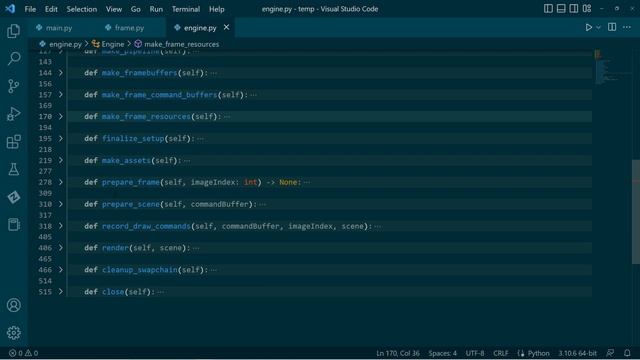The width and height of the screenshot is (640, 360).
Task: Expand folded prepare_scene function
Action: coord(61,204)
